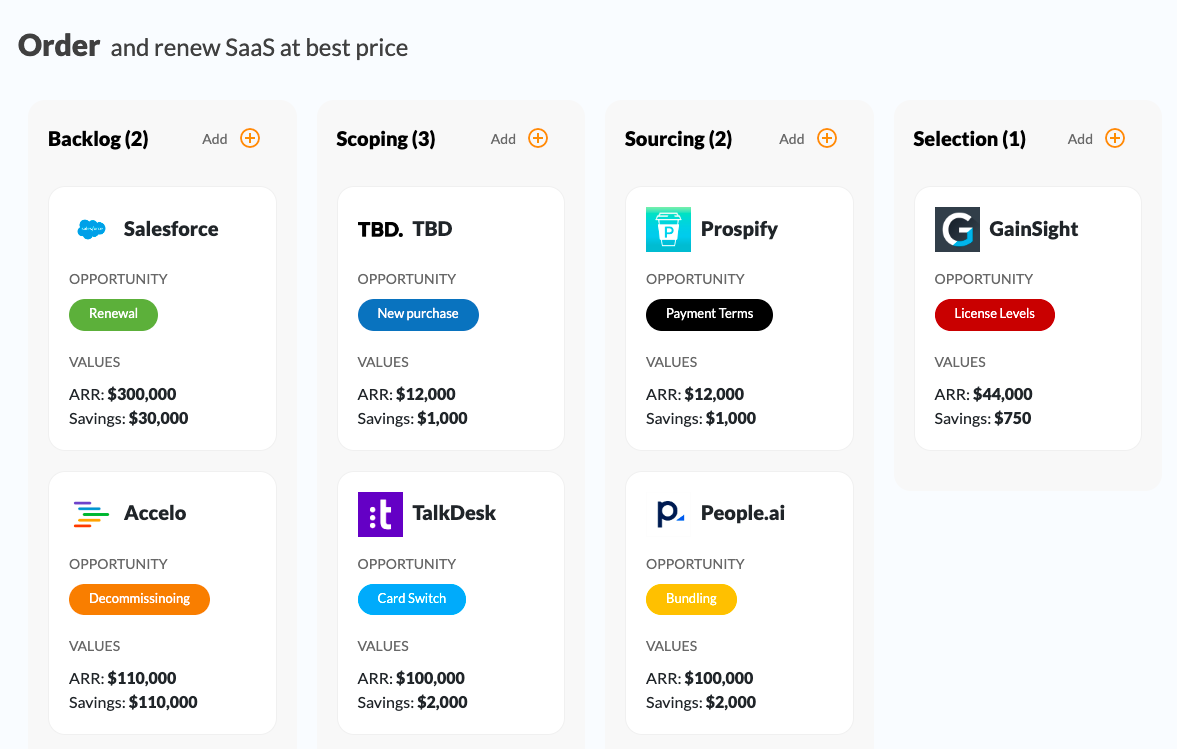1177x749 pixels.
Task: Select the Renewal tag on the Salesforce card
Action: pyautogui.click(x=113, y=314)
